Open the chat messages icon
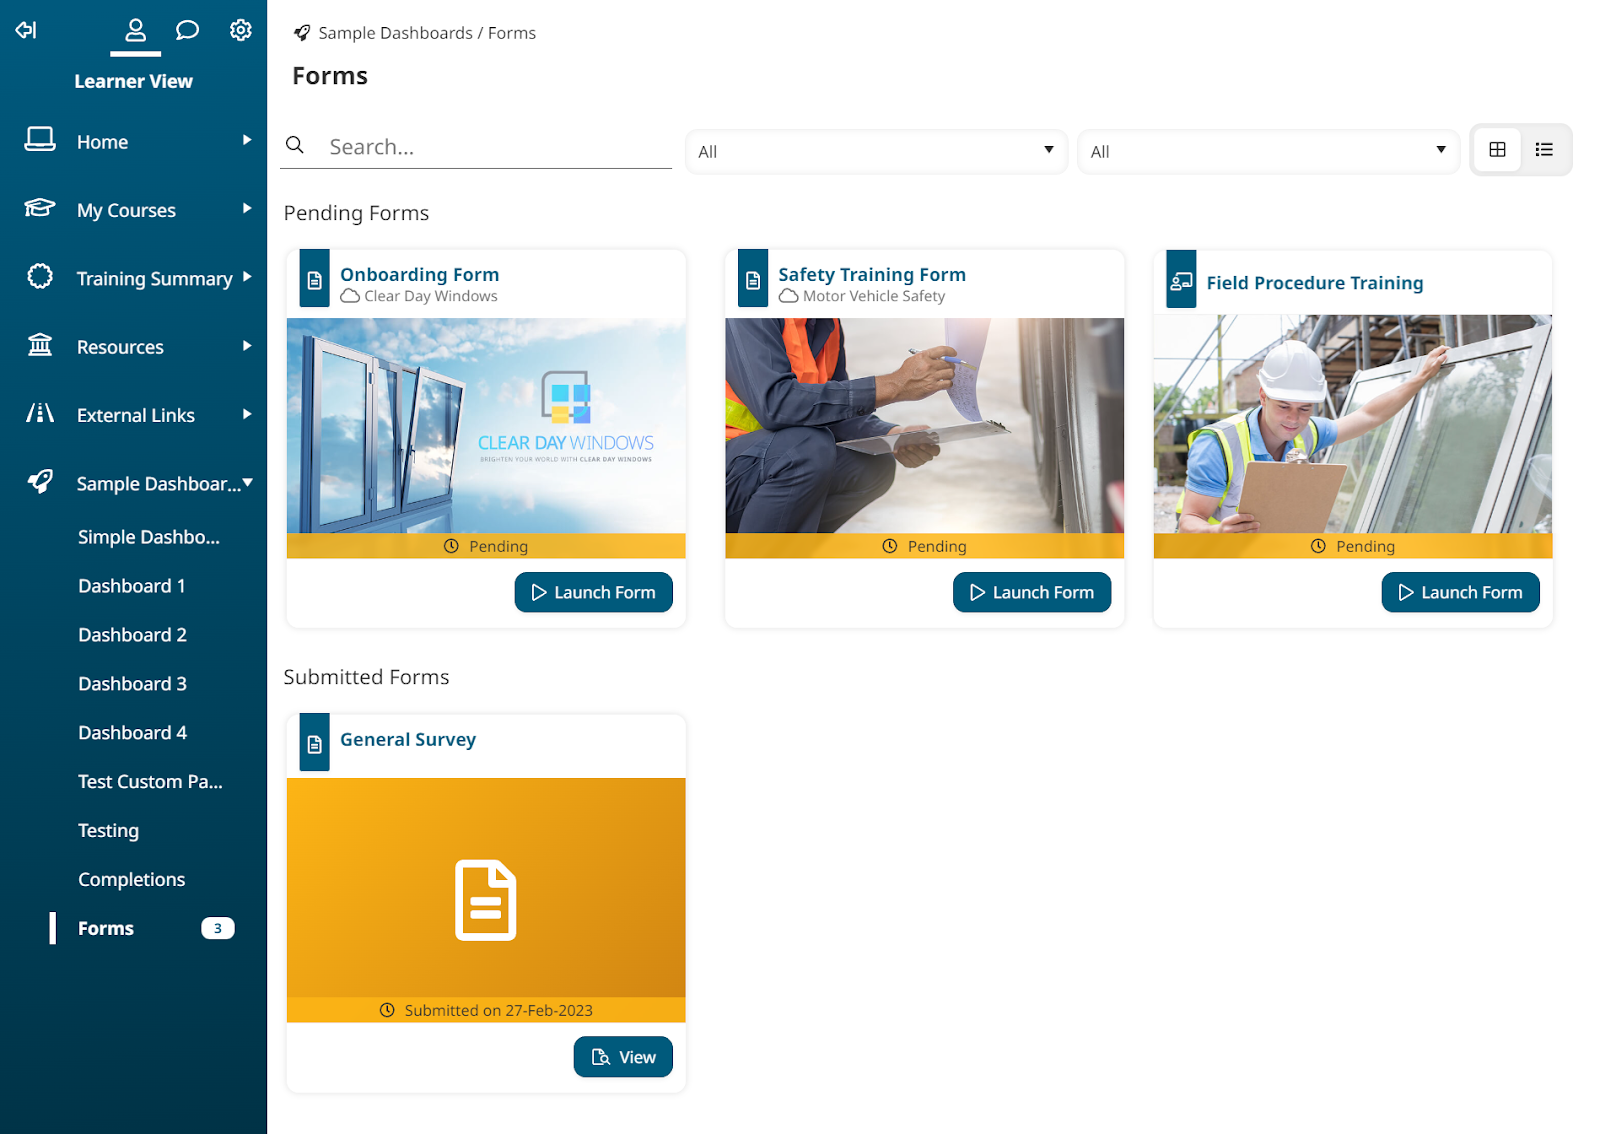 (x=188, y=29)
